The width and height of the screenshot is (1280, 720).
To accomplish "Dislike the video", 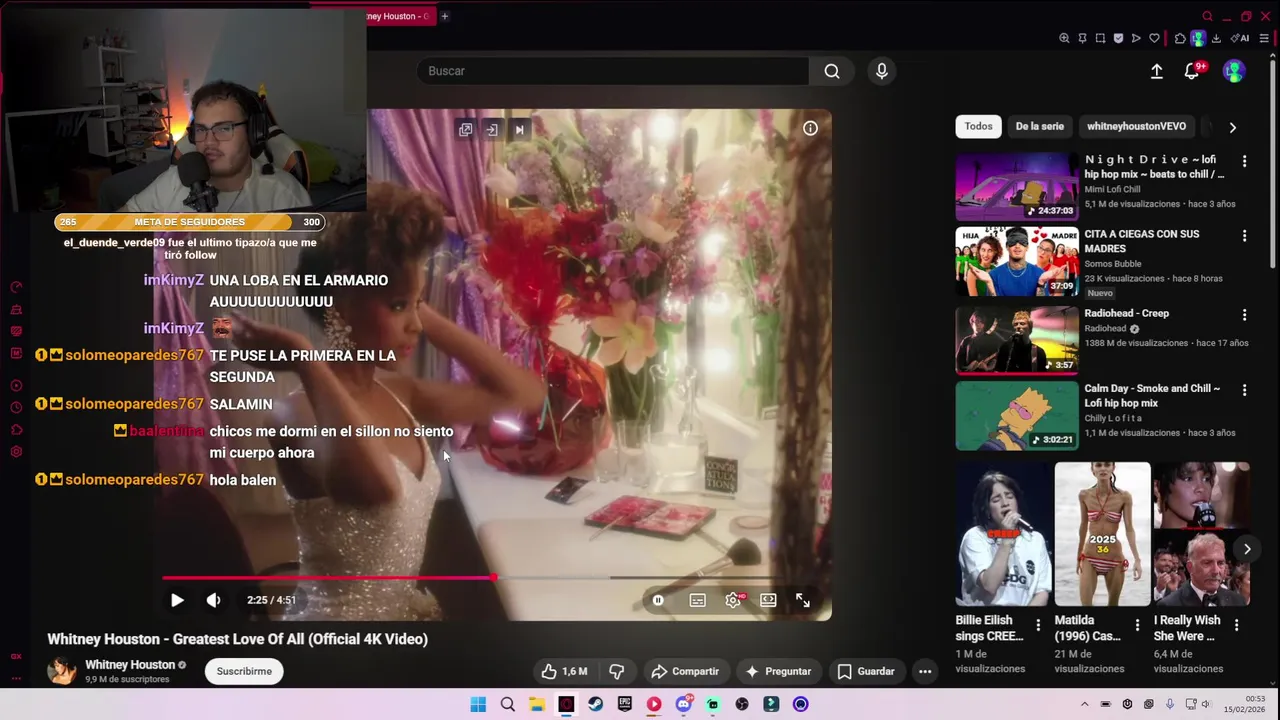I will (617, 671).
